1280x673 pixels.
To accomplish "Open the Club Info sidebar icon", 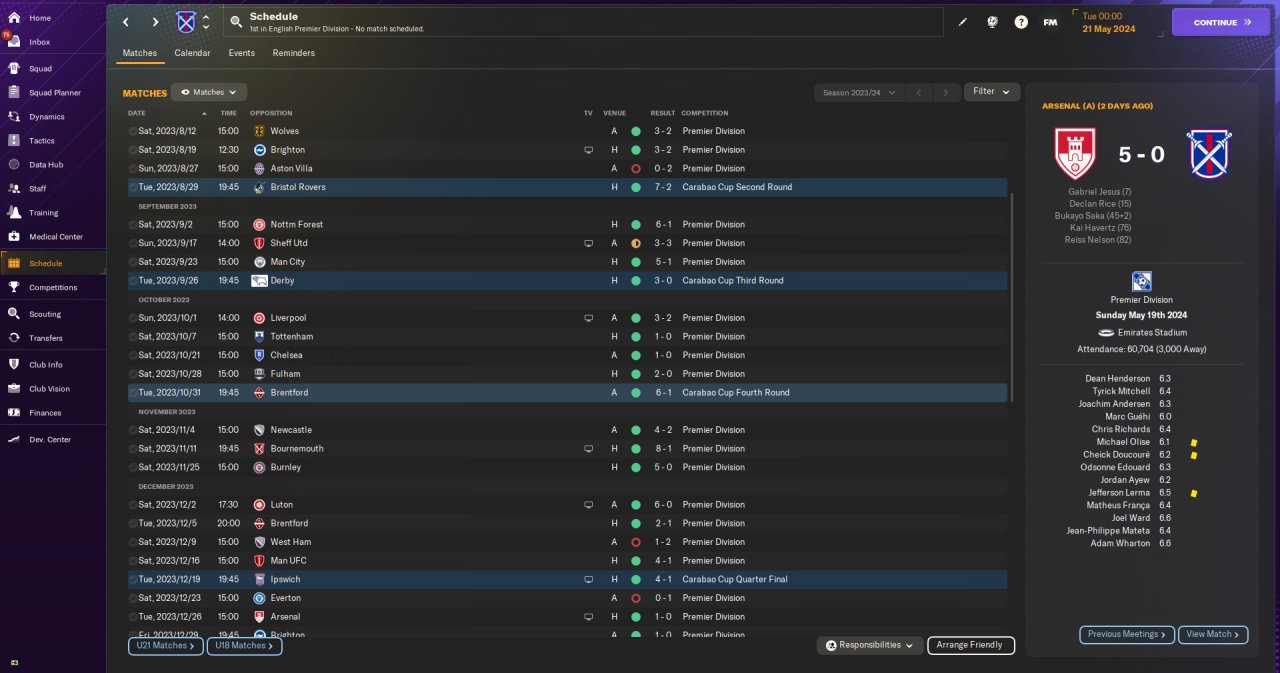I will tap(14, 365).
